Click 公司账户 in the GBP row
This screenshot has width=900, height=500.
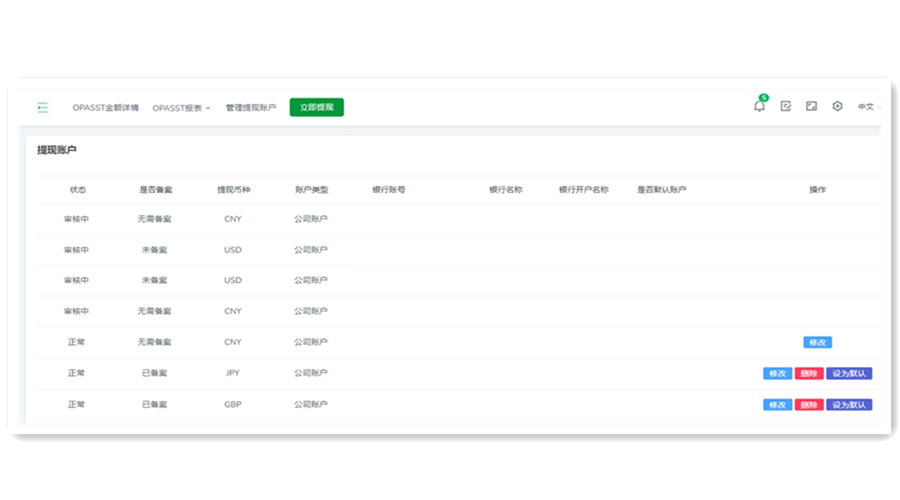[x=311, y=404]
